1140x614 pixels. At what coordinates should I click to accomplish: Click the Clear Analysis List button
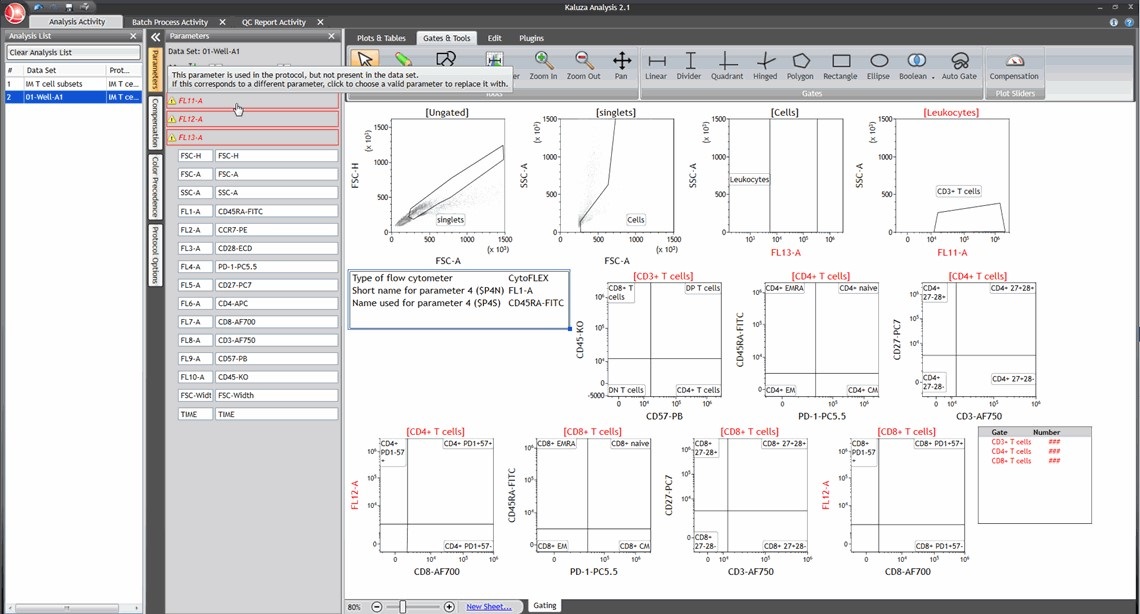73,52
